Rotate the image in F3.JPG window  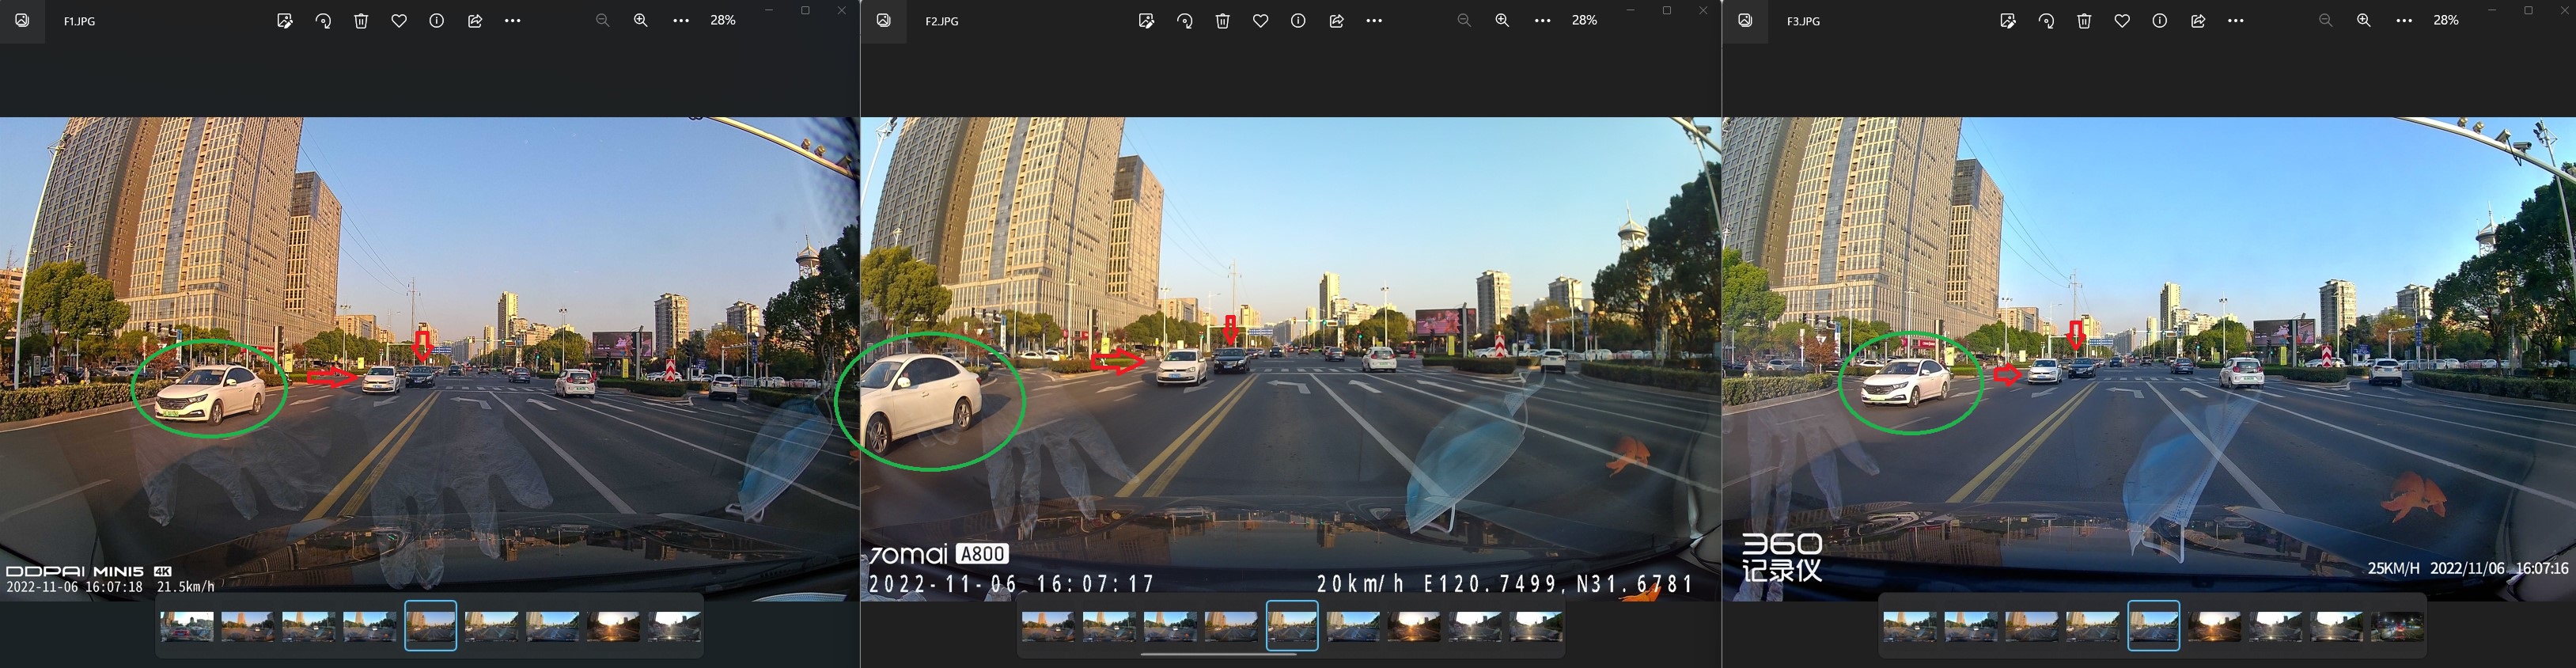(x=2046, y=21)
